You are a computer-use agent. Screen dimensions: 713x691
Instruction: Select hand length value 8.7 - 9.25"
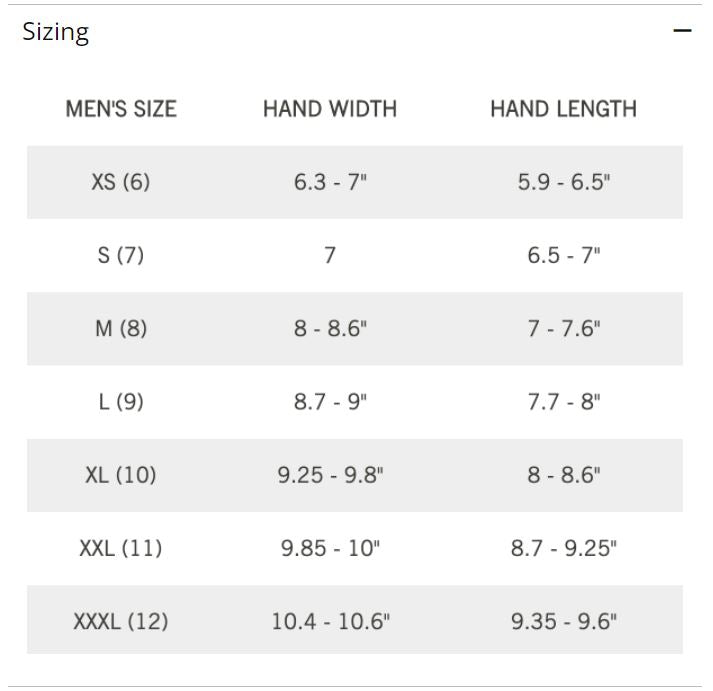564,548
